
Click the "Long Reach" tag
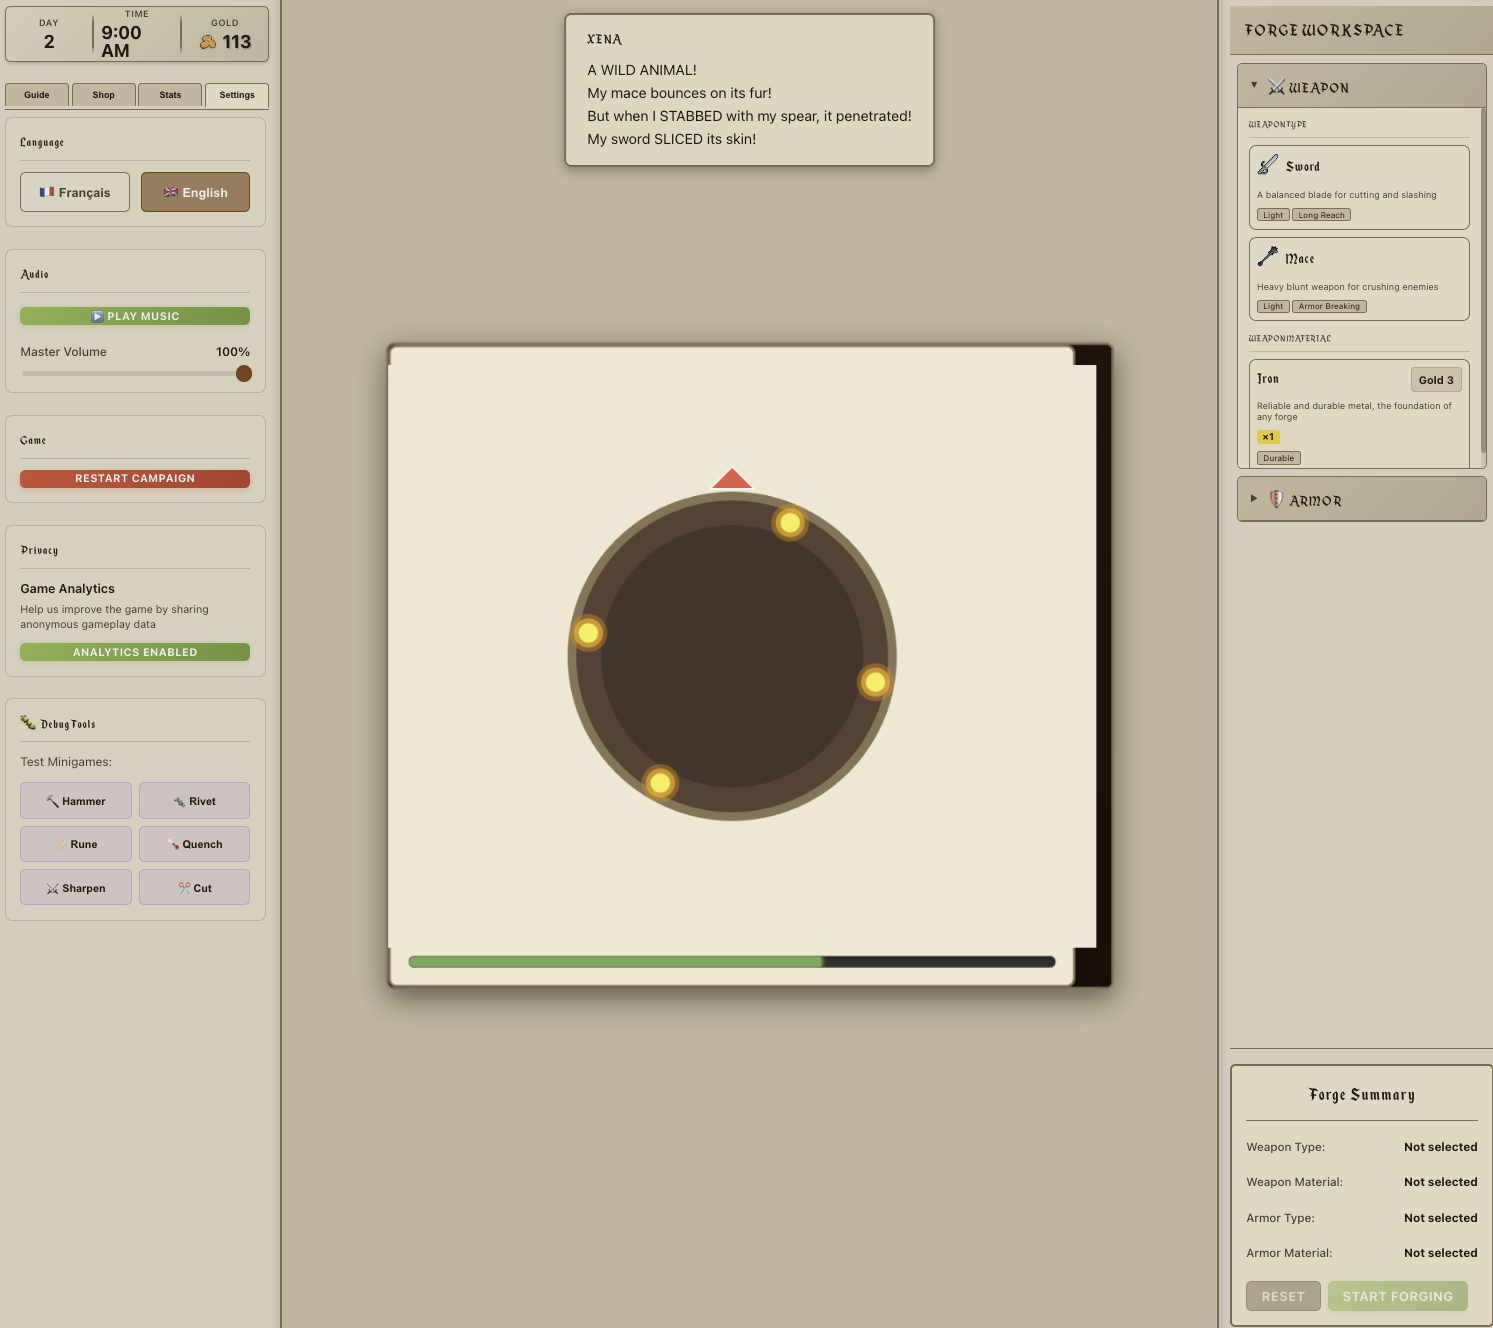click(1321, 215)
